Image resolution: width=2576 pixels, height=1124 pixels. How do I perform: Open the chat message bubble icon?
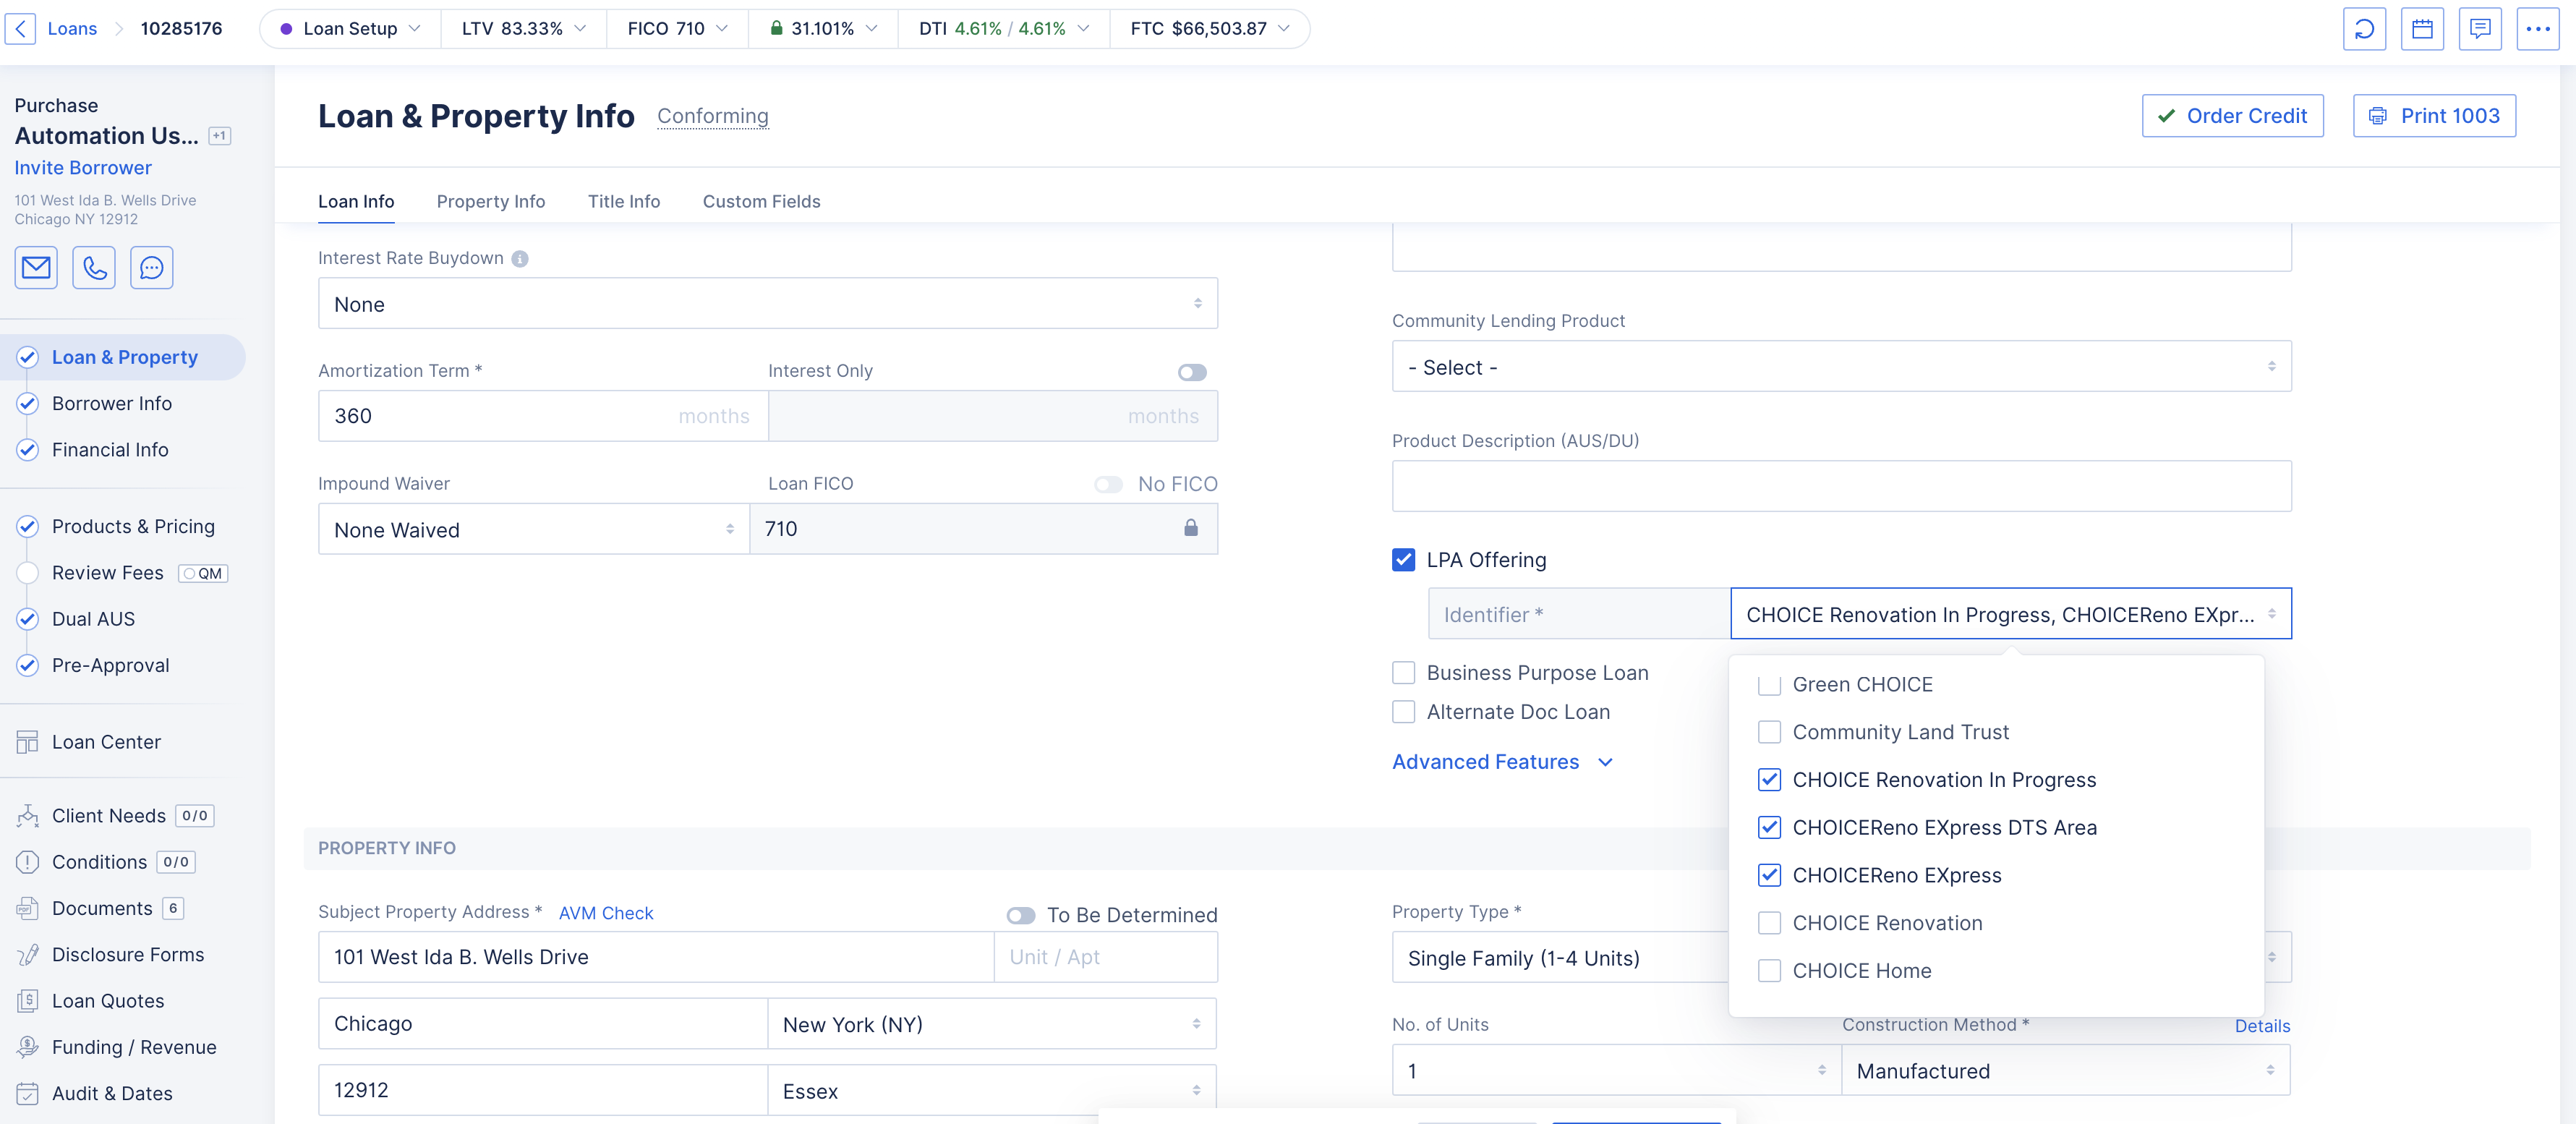(x=152, y=268)
